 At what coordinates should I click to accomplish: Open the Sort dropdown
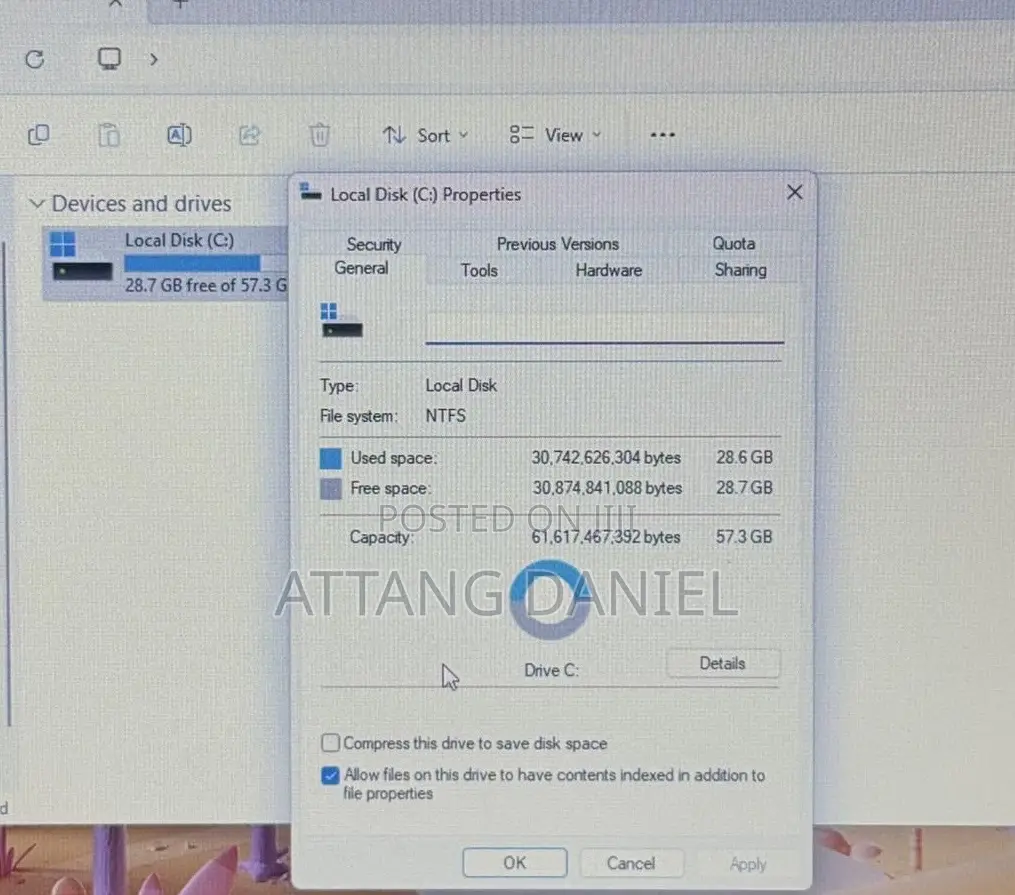point(425,135)
